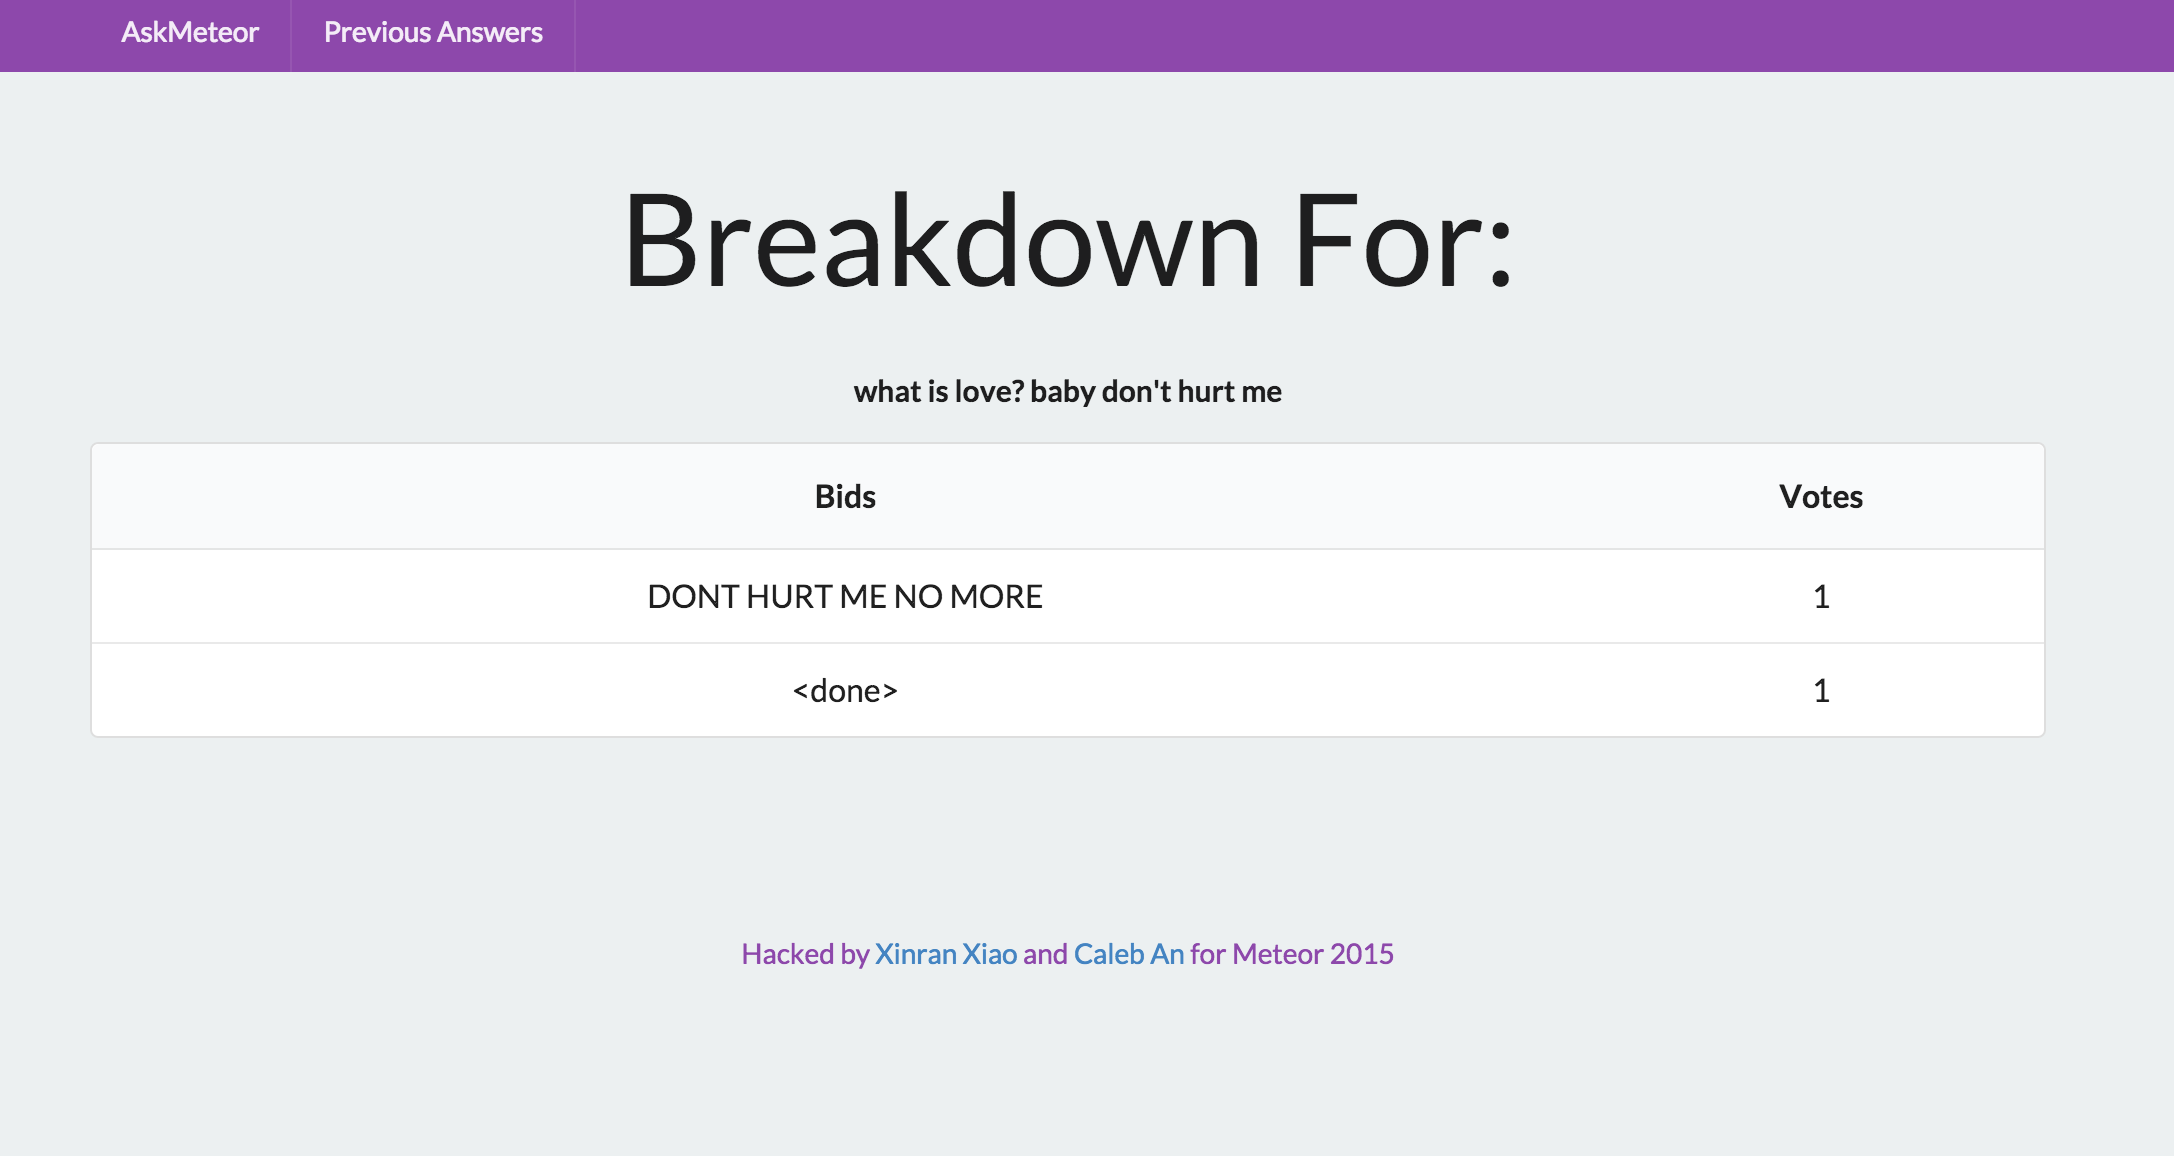Click the Xinran Xiao author link
This screenshot has width=2174, height=1156.
(945, 954)
